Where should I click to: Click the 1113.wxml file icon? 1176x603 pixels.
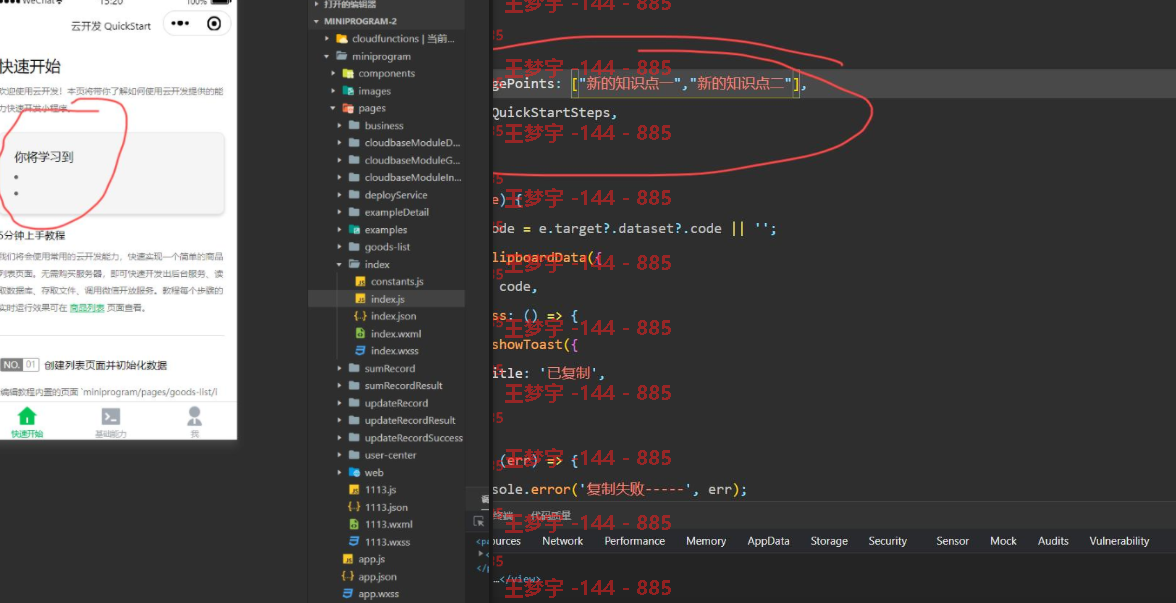354,524
